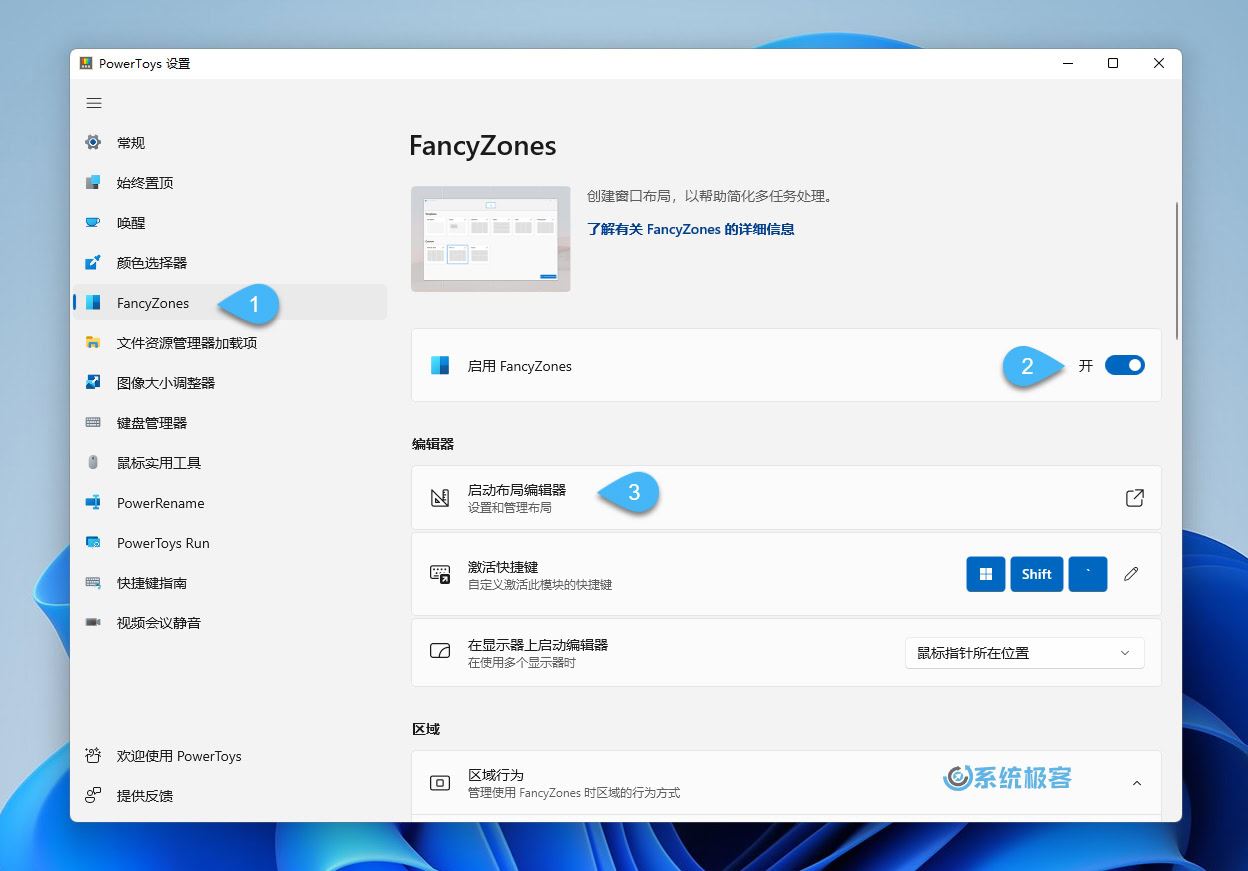Image resolution: width=1248 pixels, height=871 pixels.
Task: Click the coffee cup icon for 唤醒
Action: pyautogui.click(x=93, y=223)
